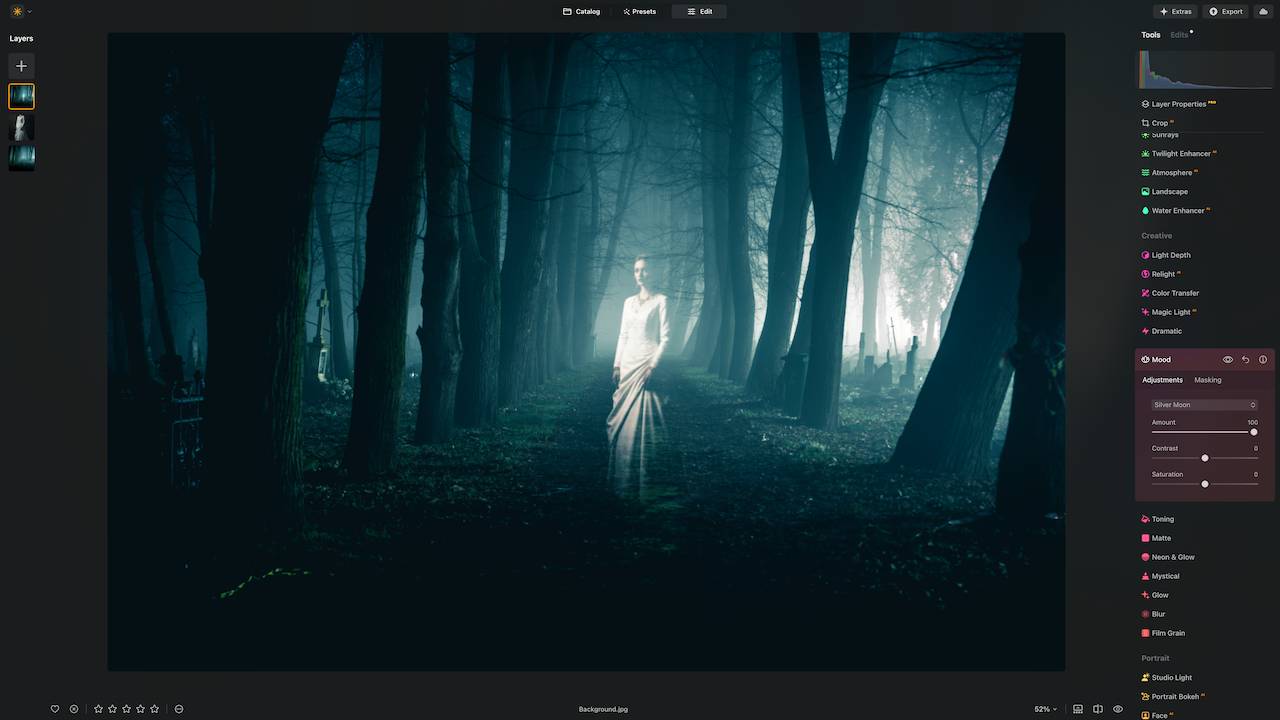The height and width of the screenshot is (720, 1280).
Task: Select the second layer thumbnail
Action: click(x=21, y=127)
